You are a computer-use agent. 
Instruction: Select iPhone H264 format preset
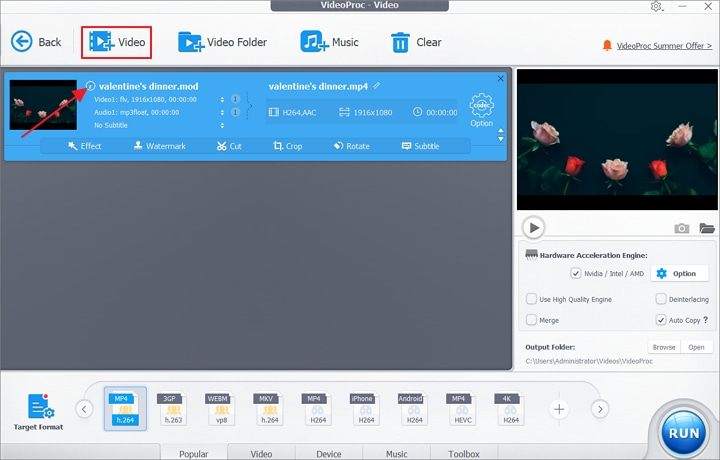pyautogui.click(x=366, y=409)
